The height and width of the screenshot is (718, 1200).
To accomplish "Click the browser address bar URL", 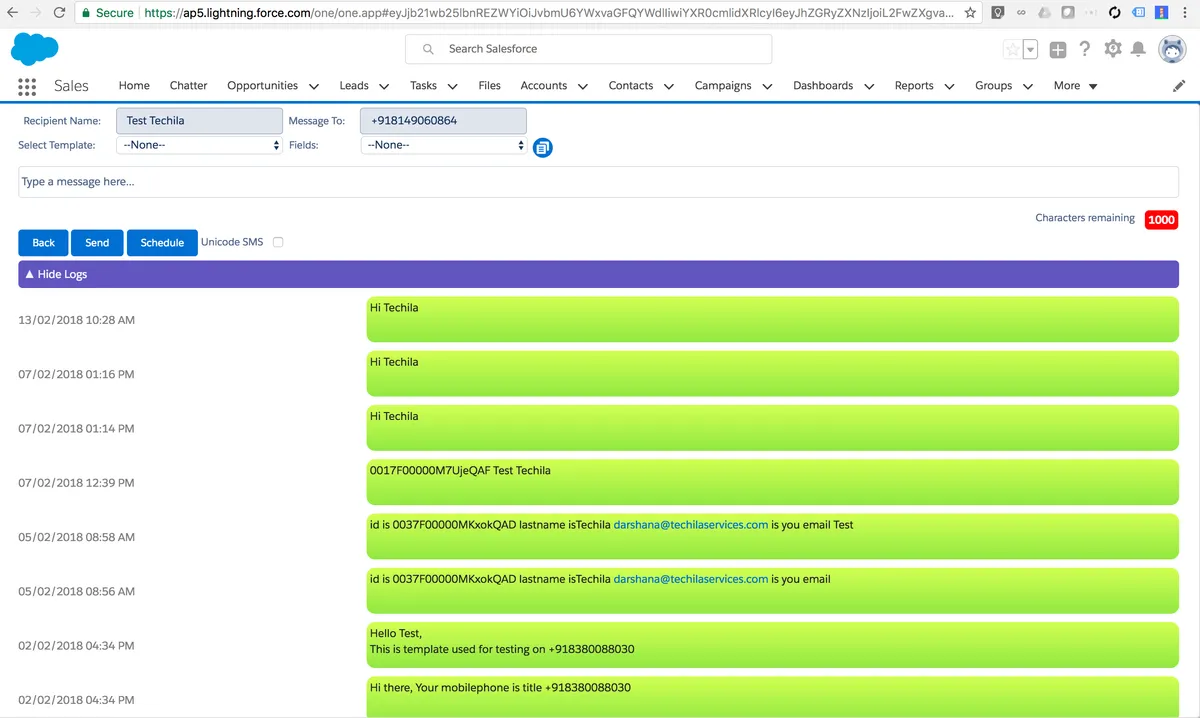I will point(548,13).
